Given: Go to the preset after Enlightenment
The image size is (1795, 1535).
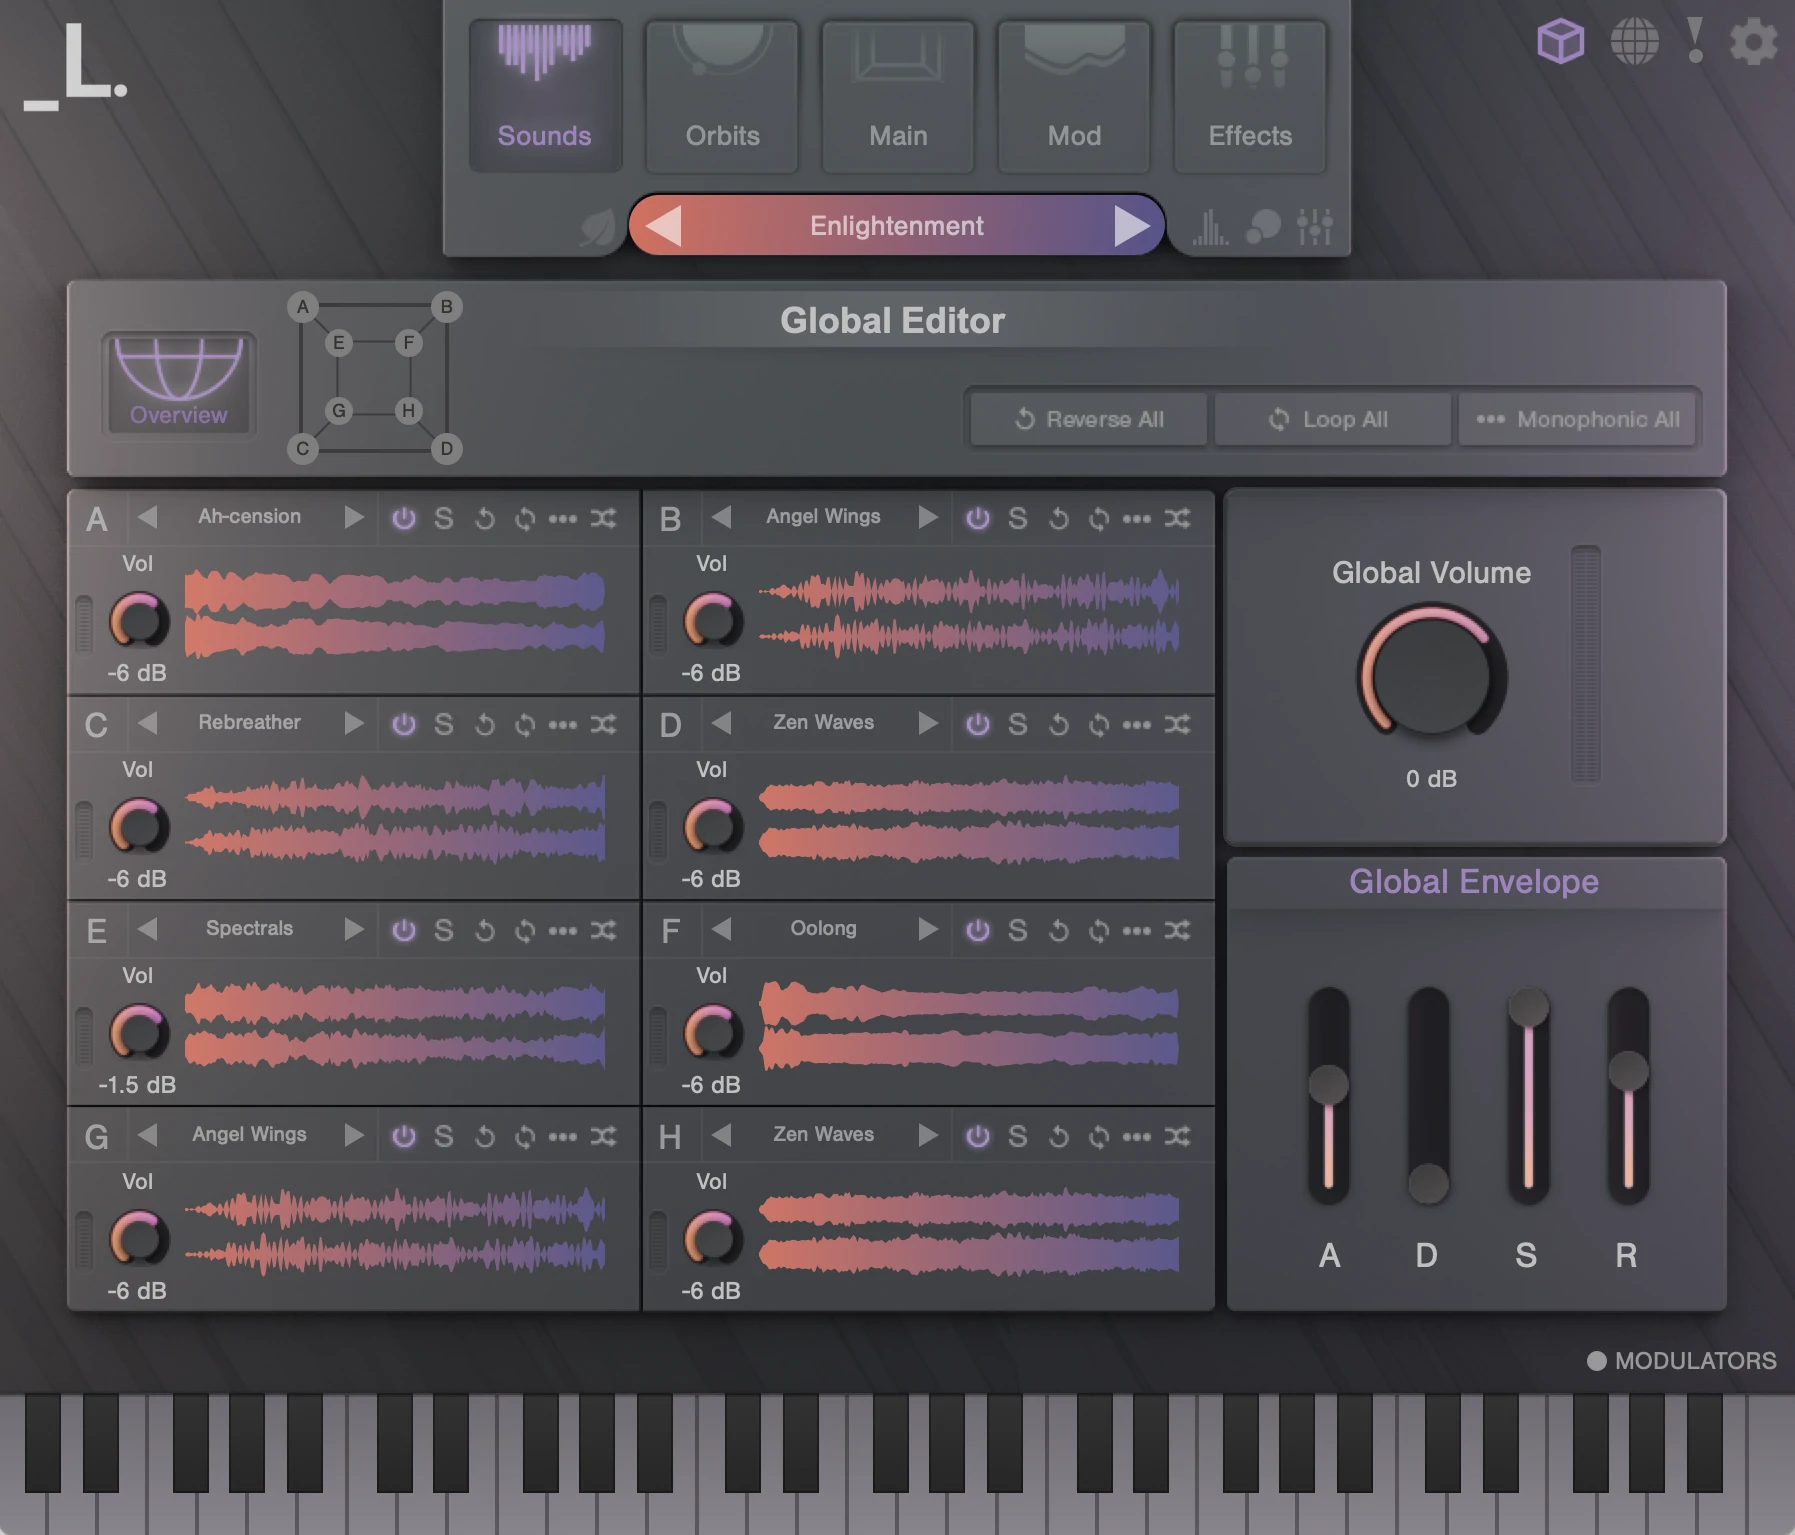Looking at the screenshot, I should (1132, 226).
